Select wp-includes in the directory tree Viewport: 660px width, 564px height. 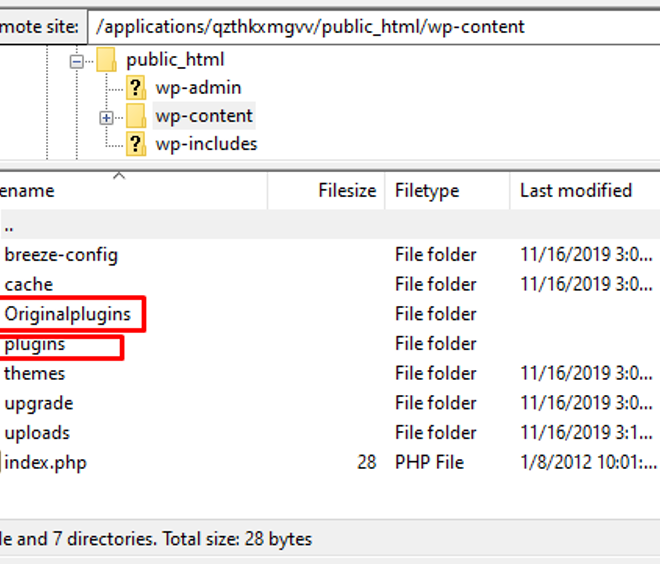point(206,144)
